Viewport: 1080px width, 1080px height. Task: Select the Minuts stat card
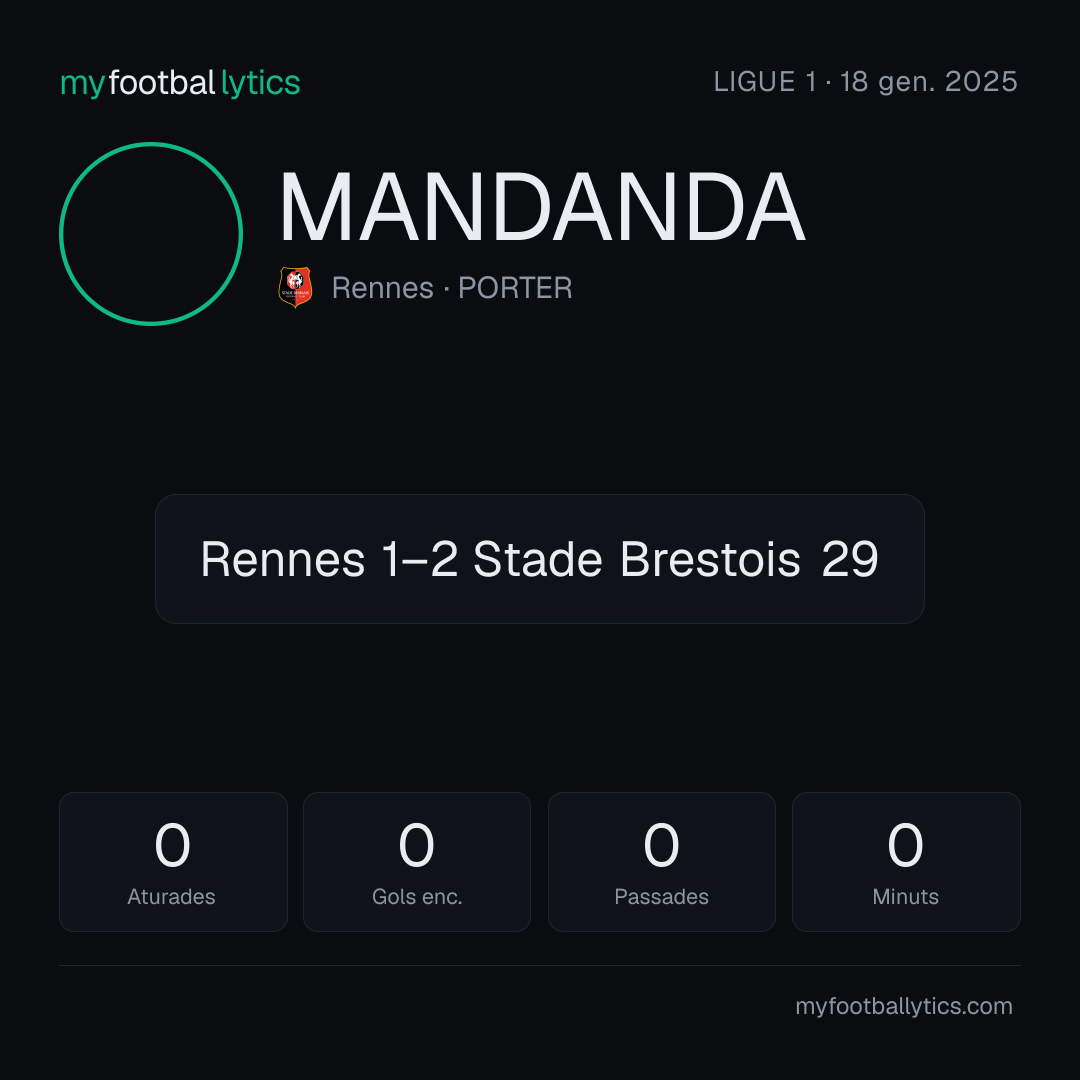coord(906,862)
